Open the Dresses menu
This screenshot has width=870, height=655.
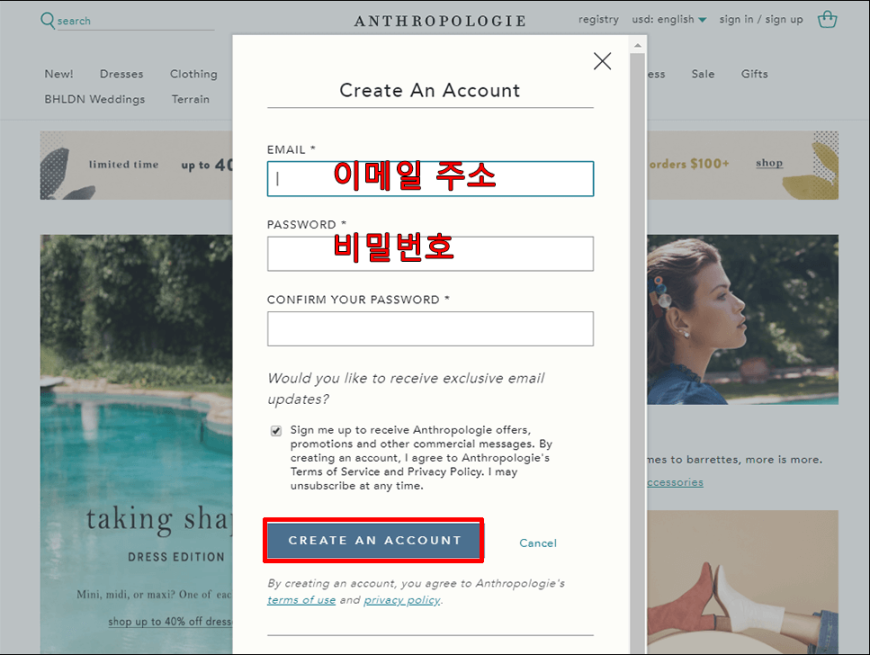(122, 74)
